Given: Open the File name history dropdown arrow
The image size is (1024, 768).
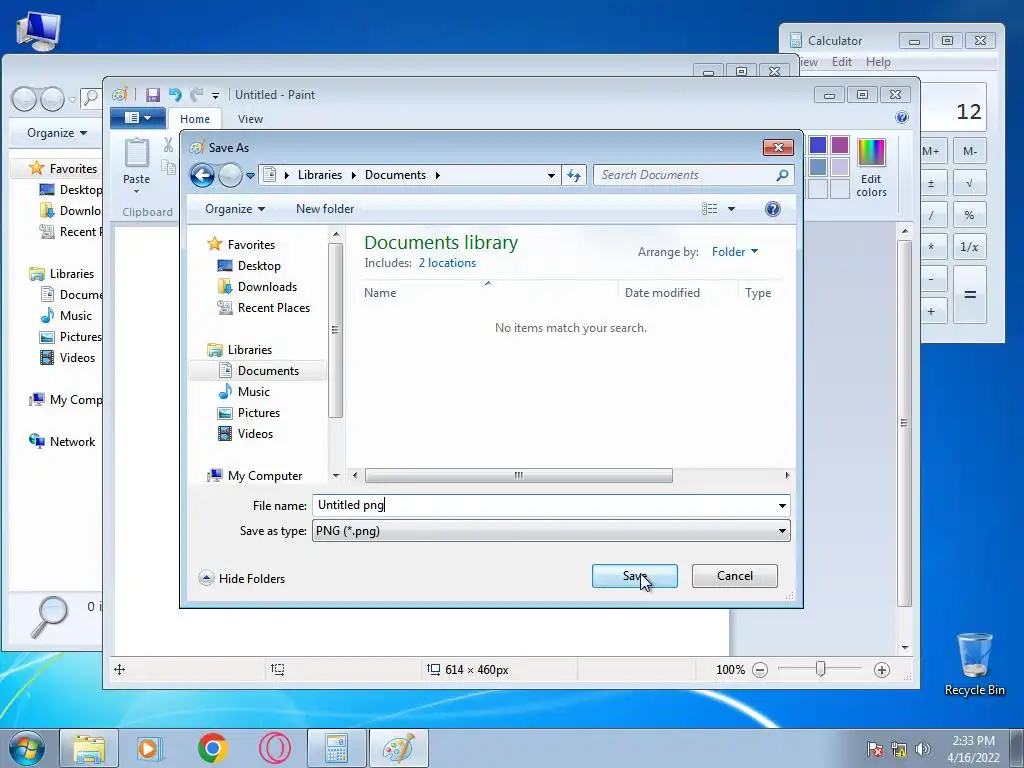Looking at the screenshot, I should 782,505.
